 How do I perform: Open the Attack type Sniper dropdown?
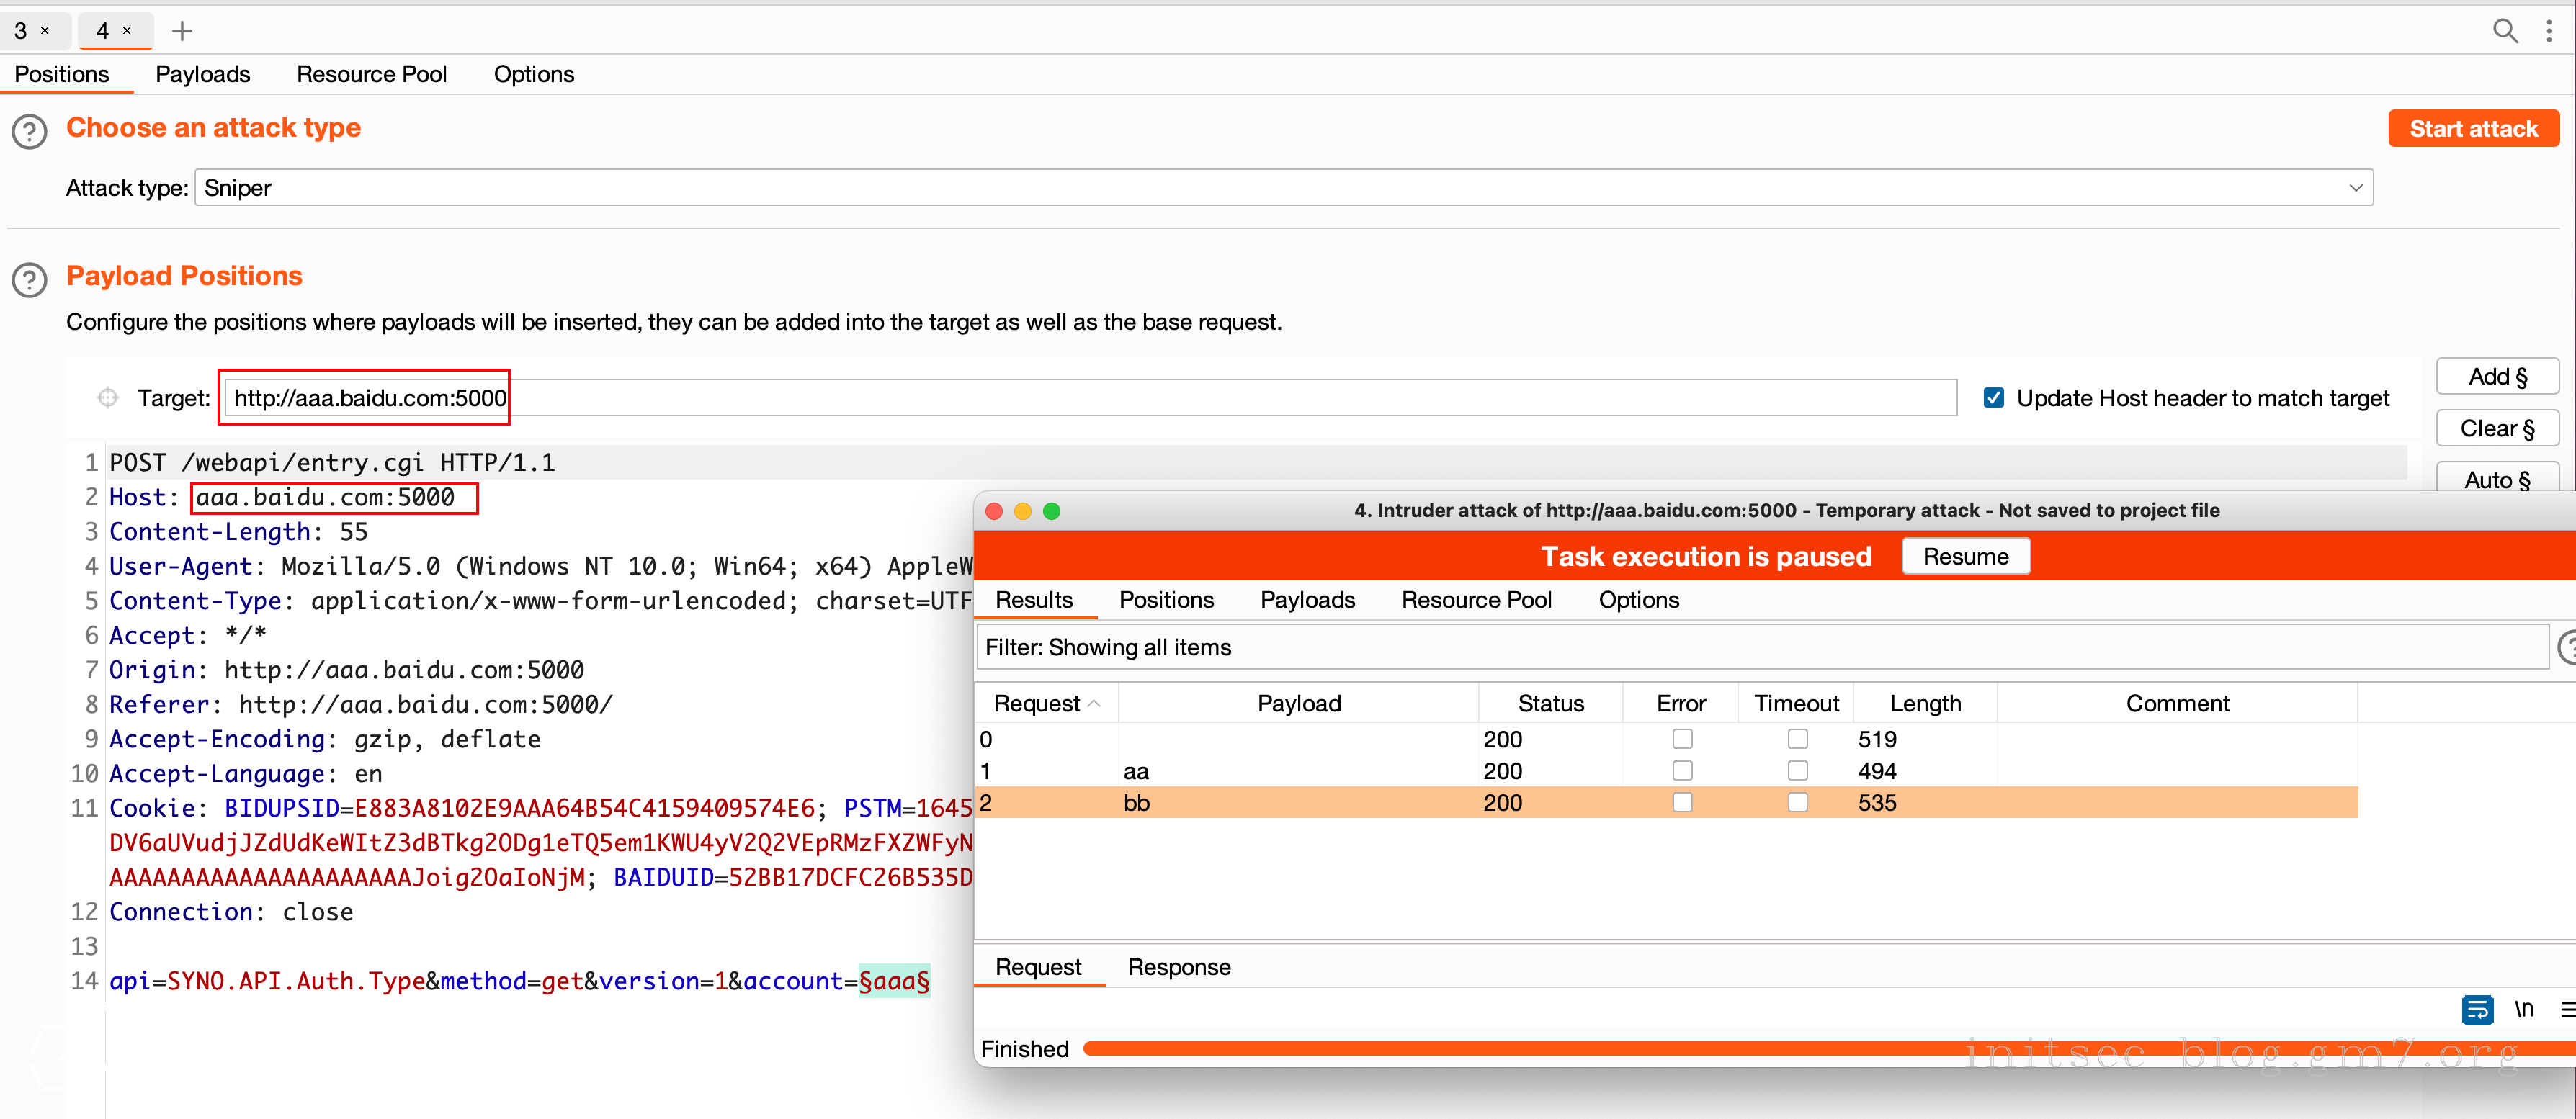(x=1283, y=188)
